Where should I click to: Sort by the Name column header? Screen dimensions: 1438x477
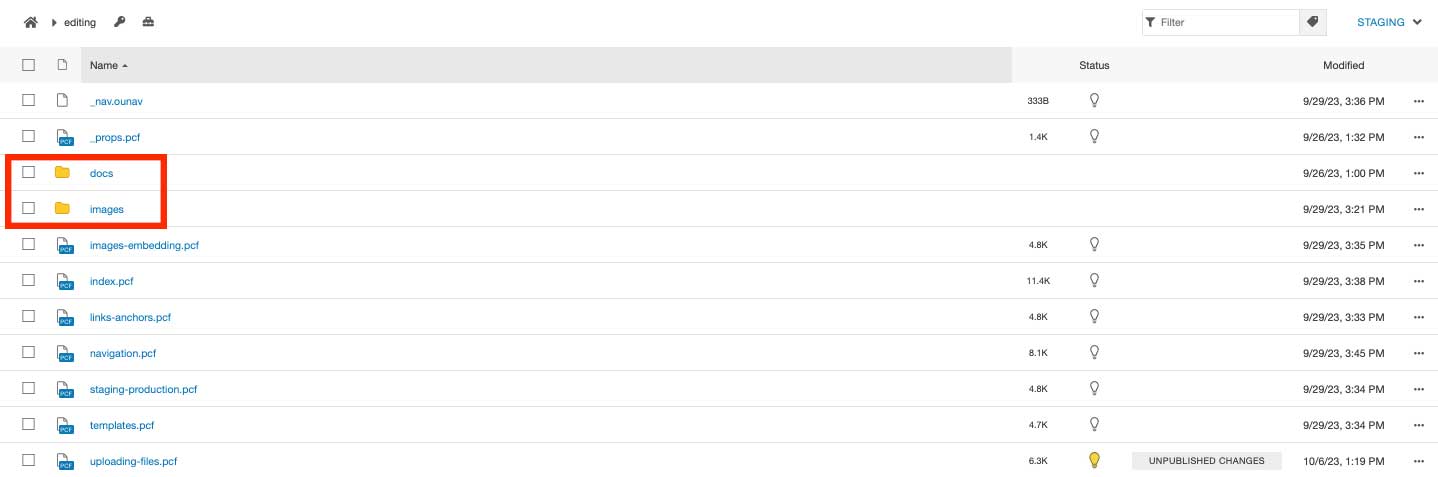point(109,65)
